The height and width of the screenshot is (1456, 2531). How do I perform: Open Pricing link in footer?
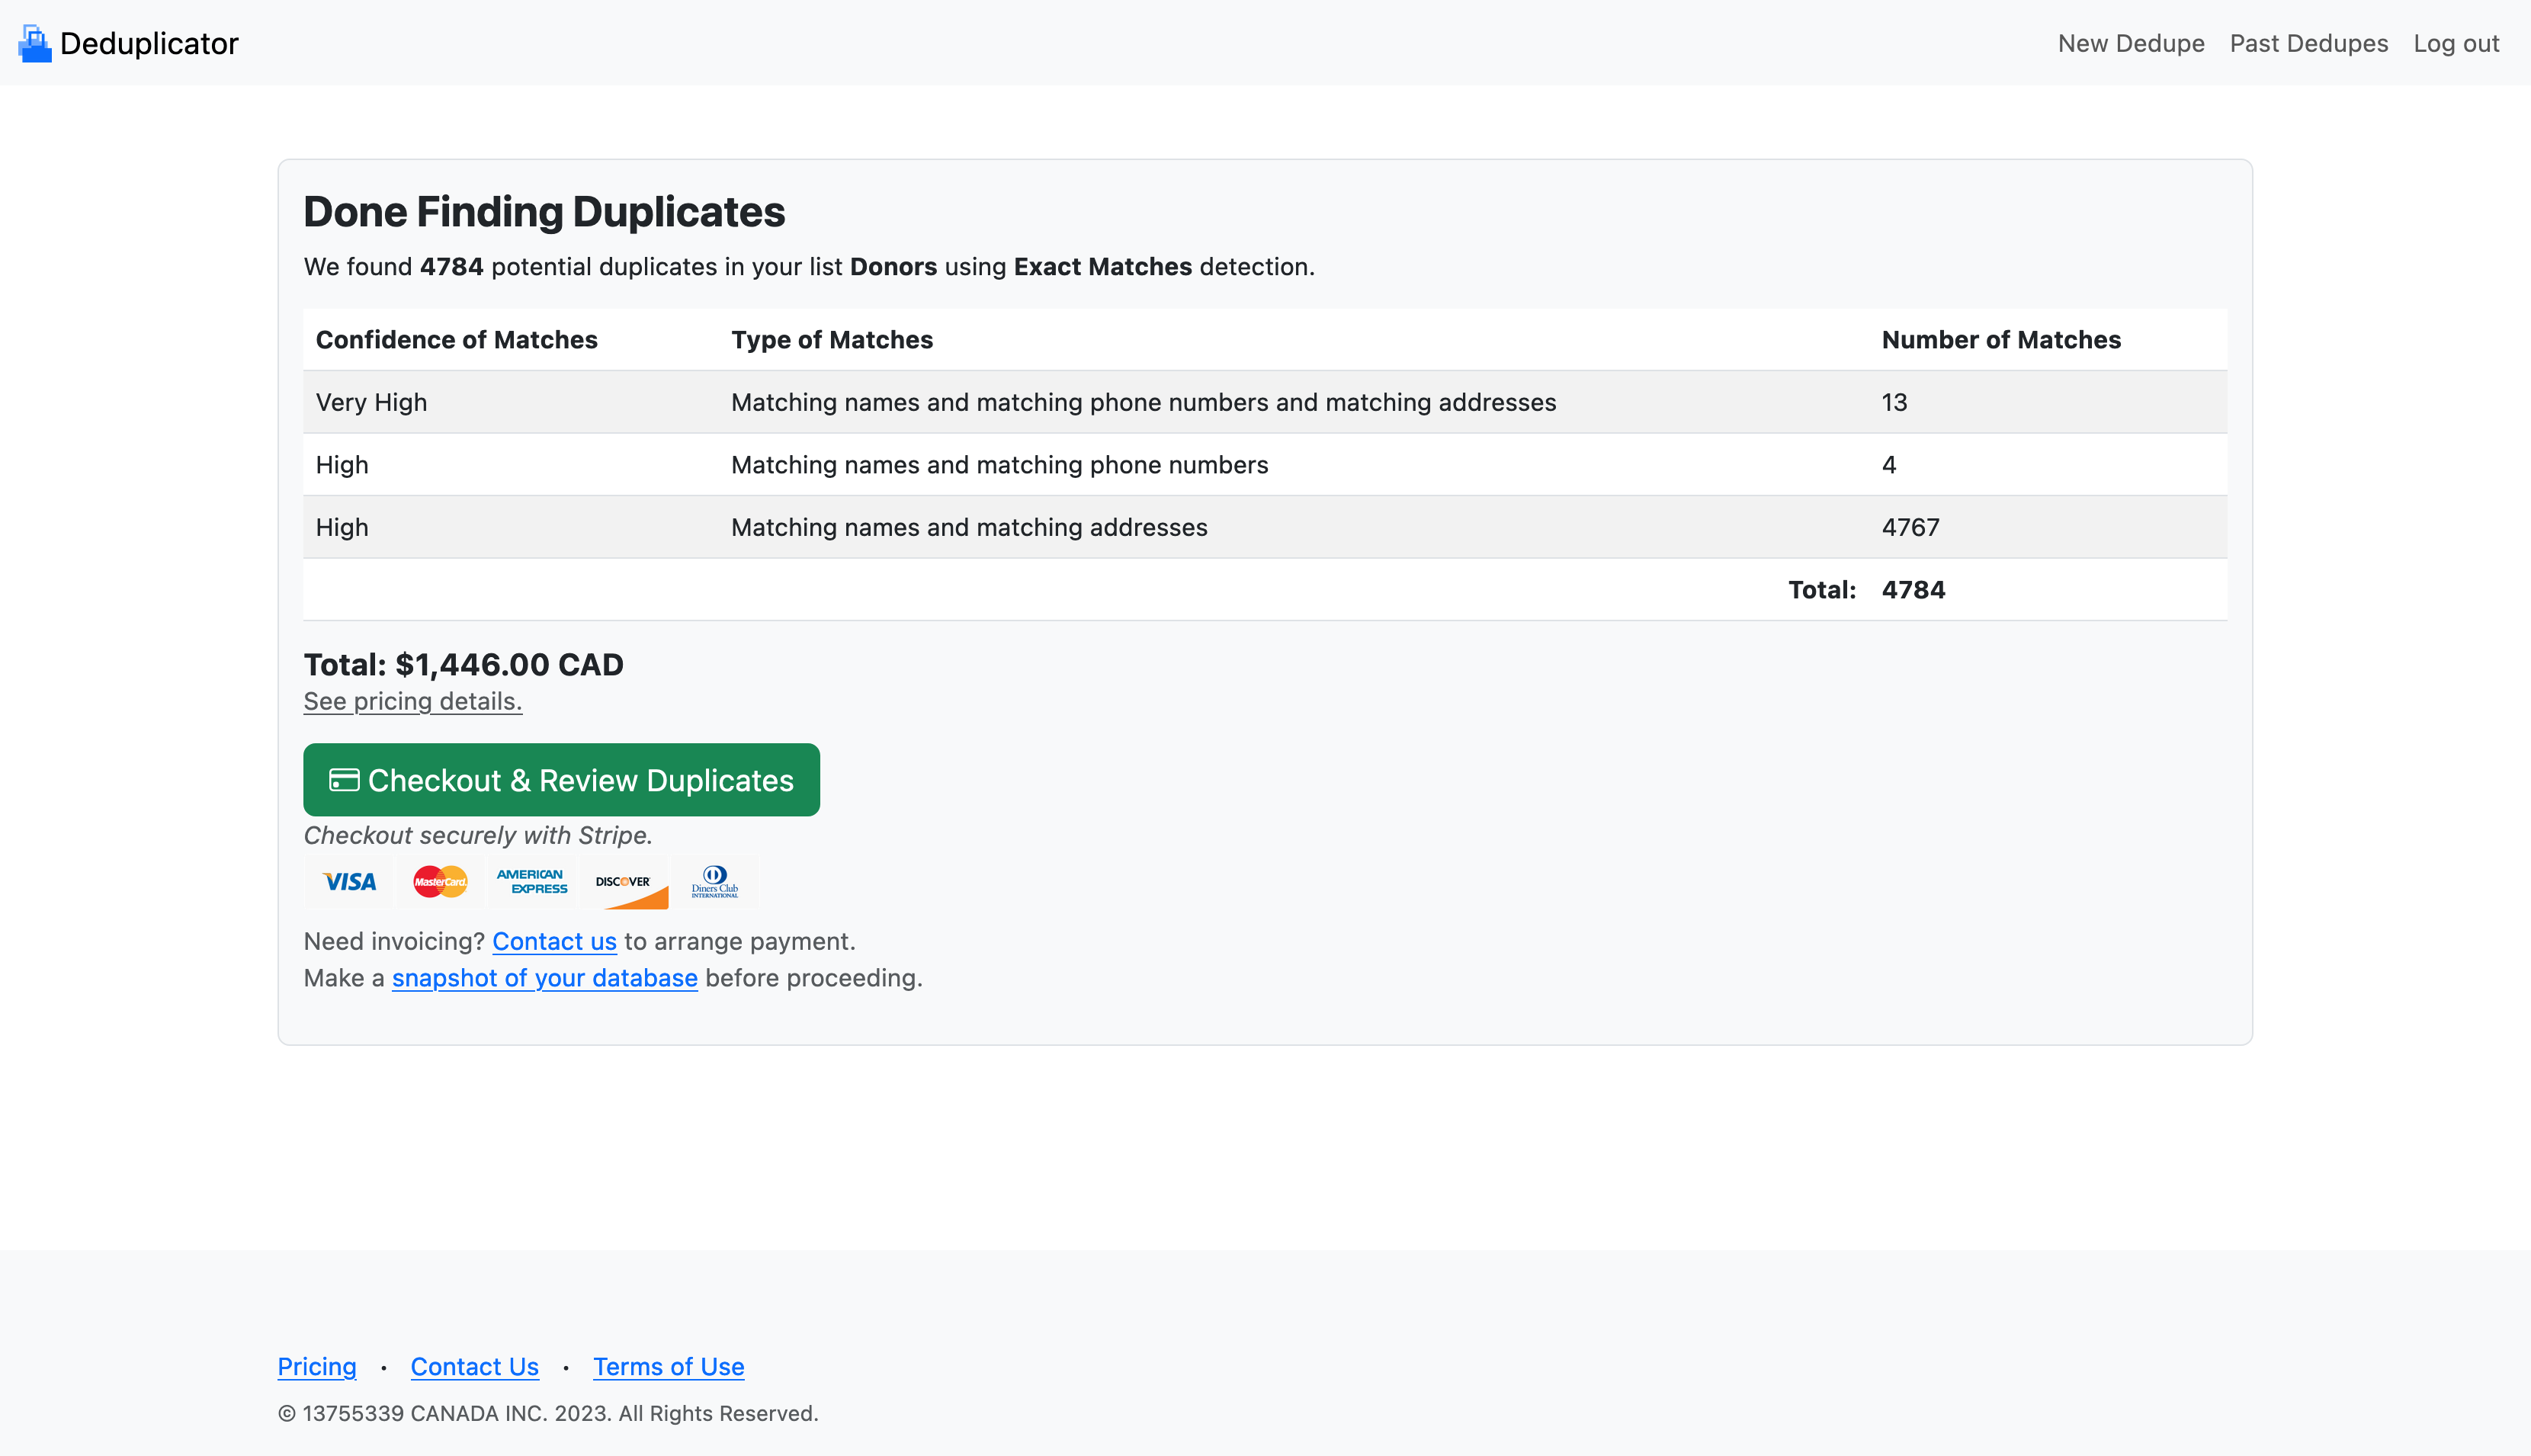click(x=316, y=1366)
